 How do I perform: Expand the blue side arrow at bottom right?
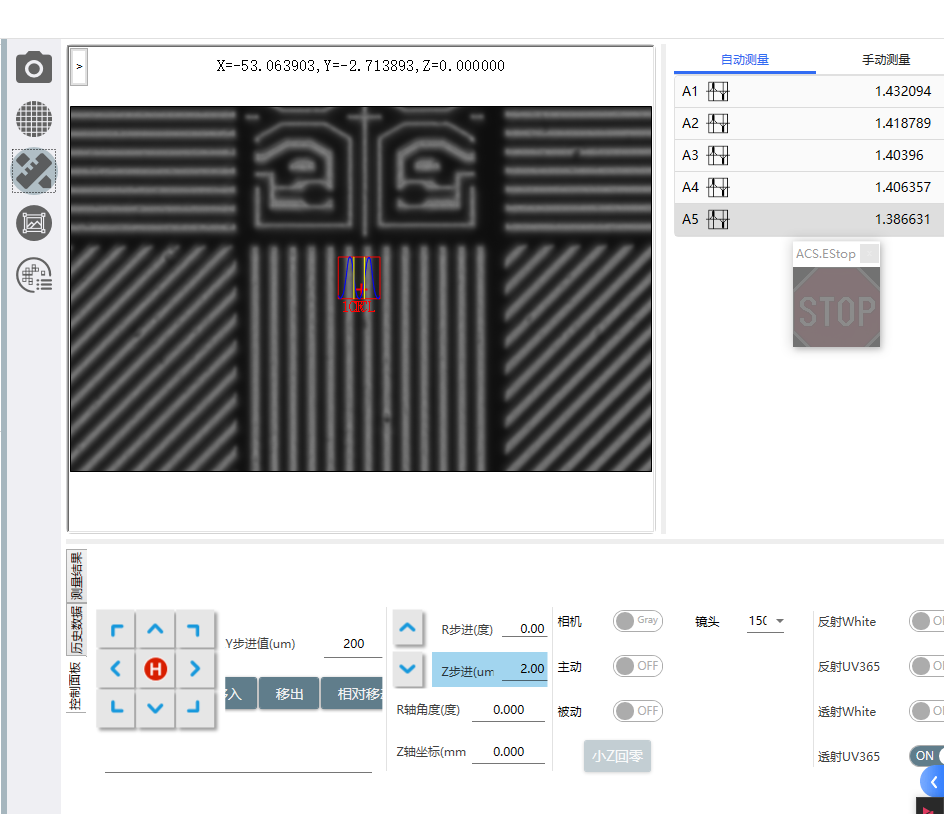point(933,781)
